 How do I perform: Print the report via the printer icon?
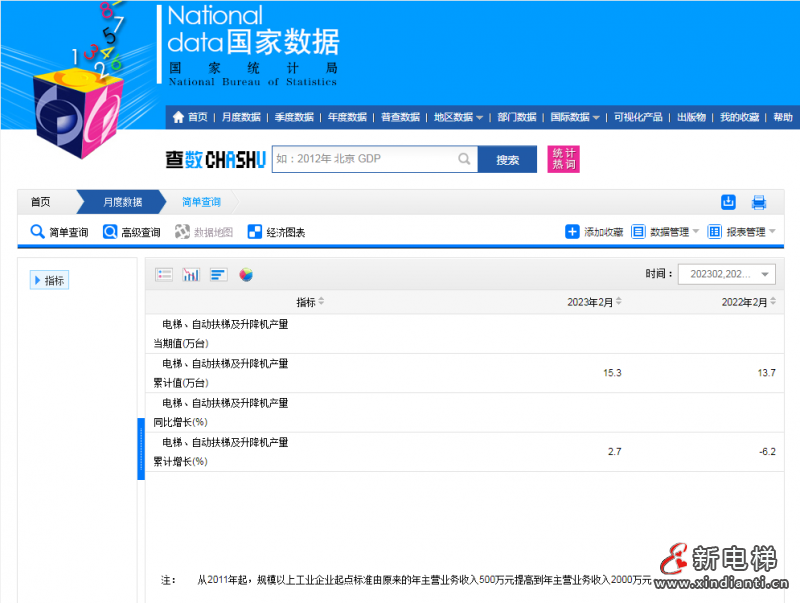(758, 202)
